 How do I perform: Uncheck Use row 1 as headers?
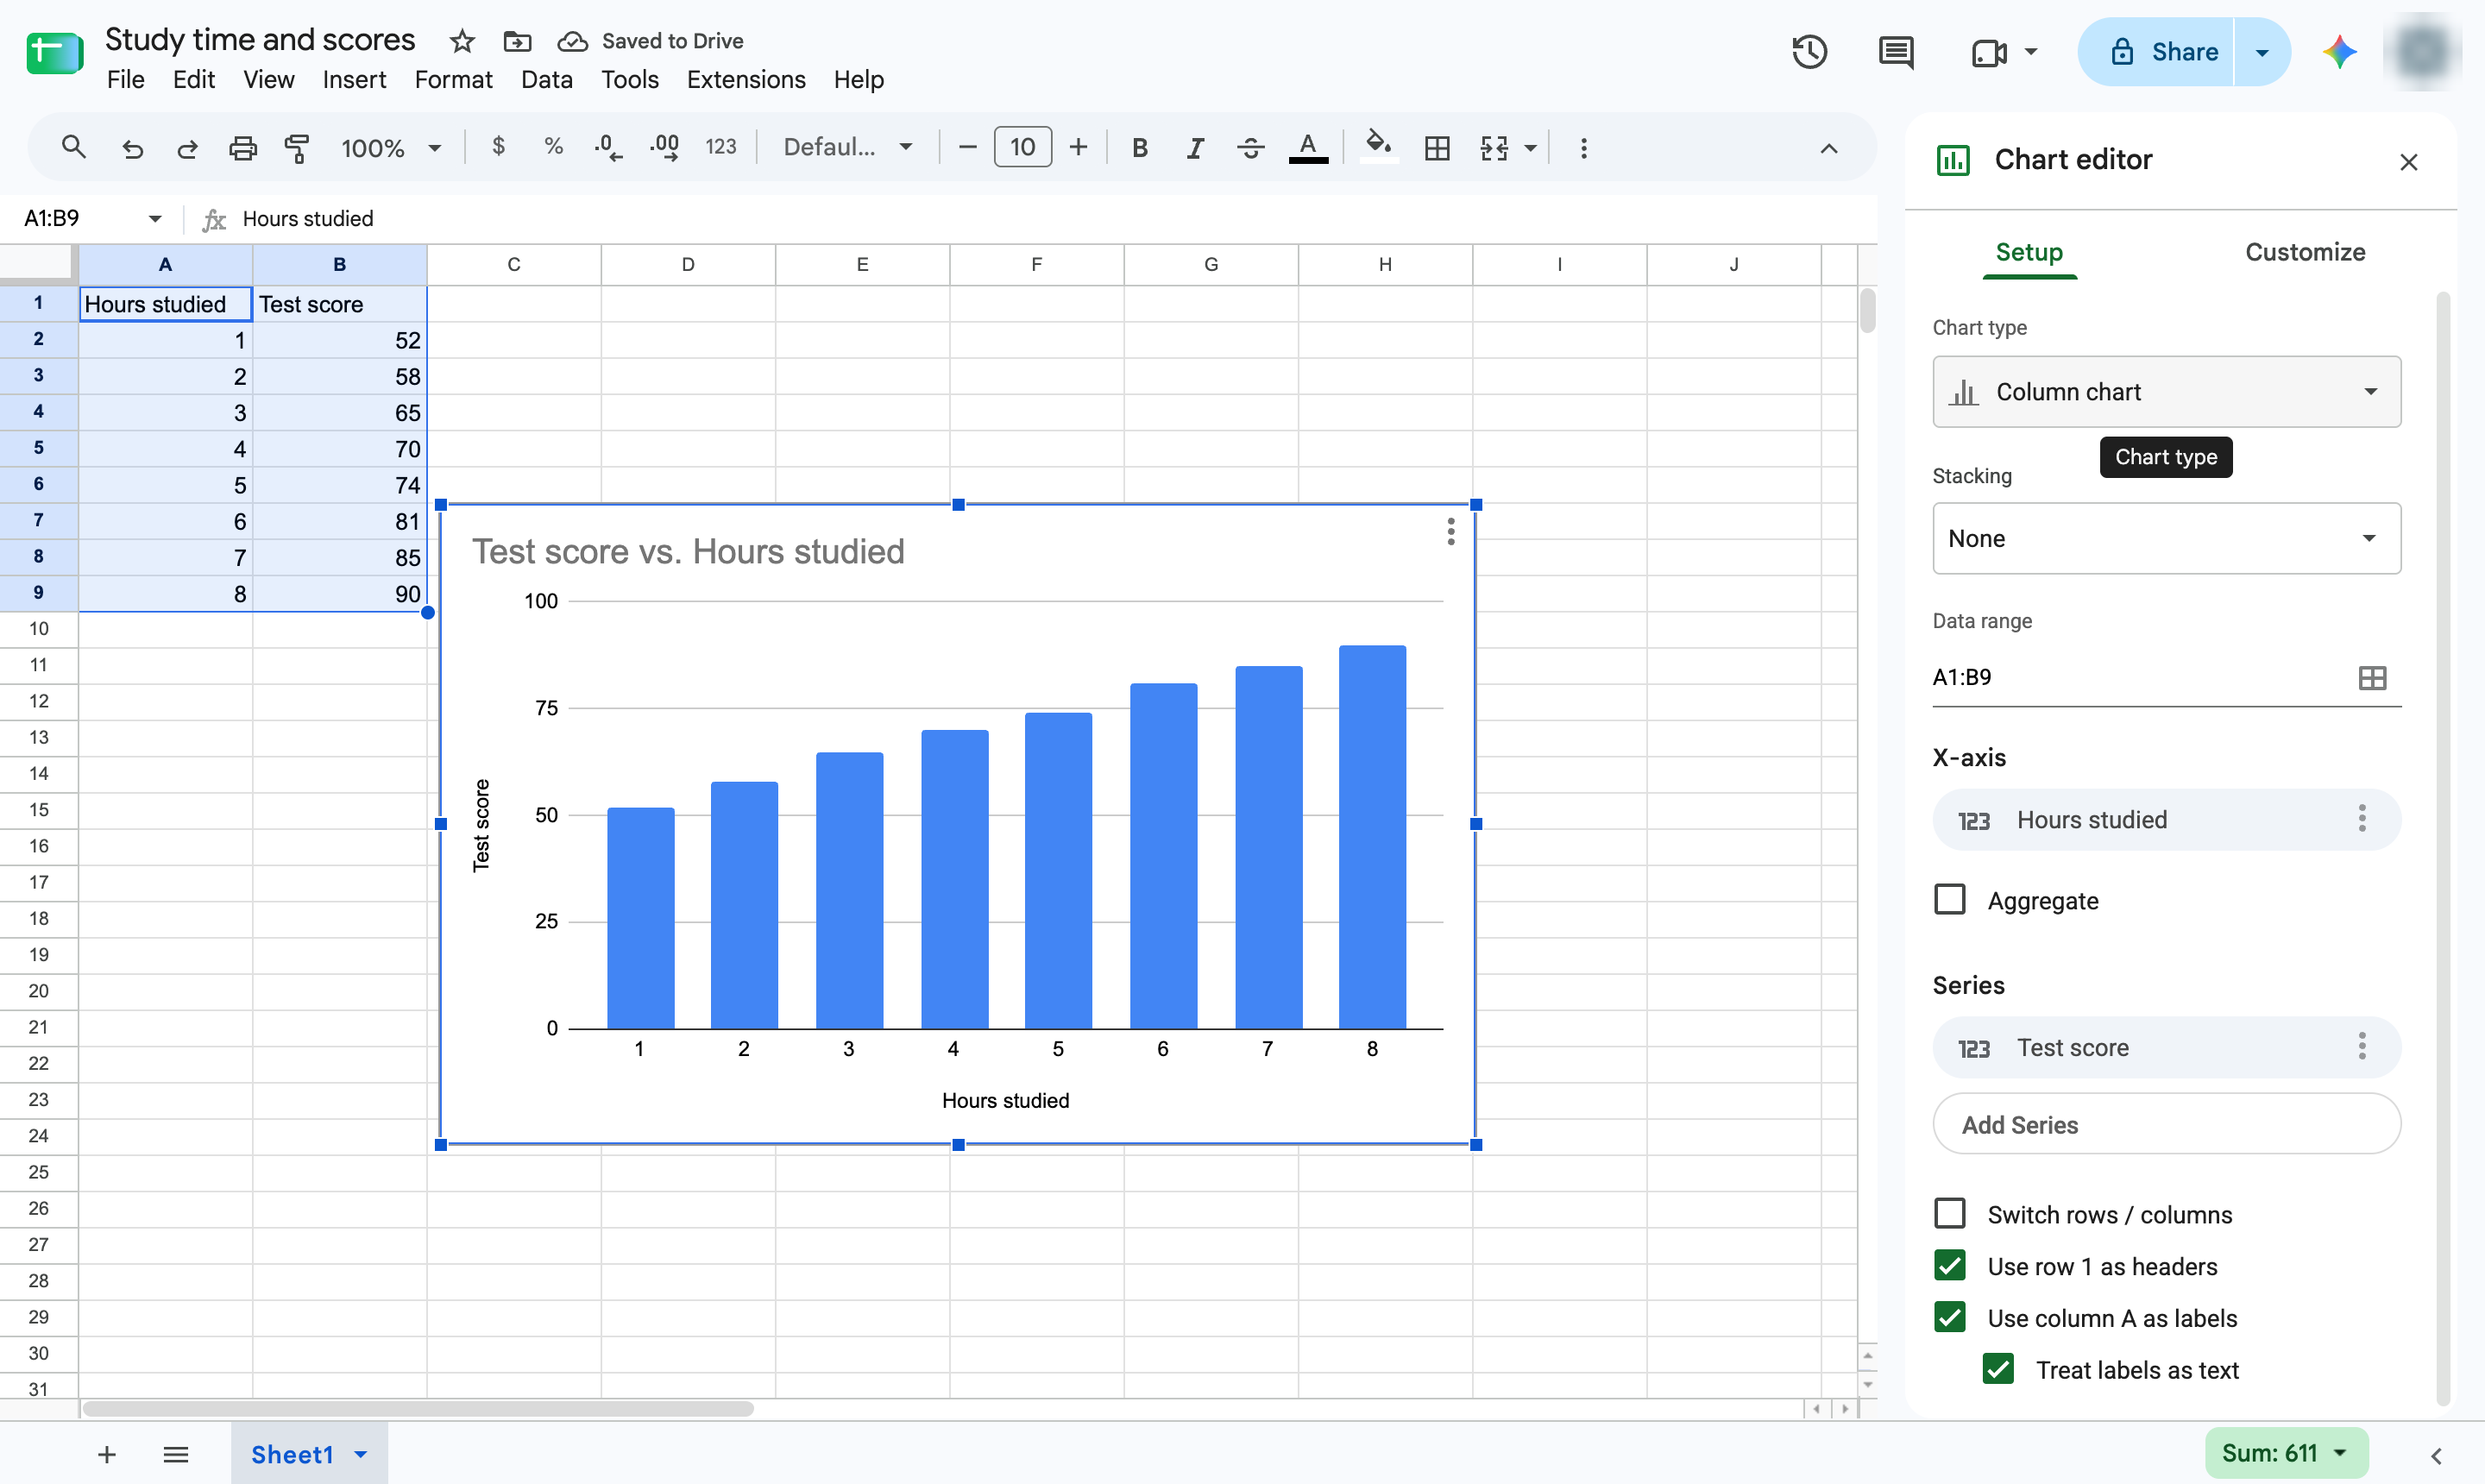[x=1950, y=1266]
